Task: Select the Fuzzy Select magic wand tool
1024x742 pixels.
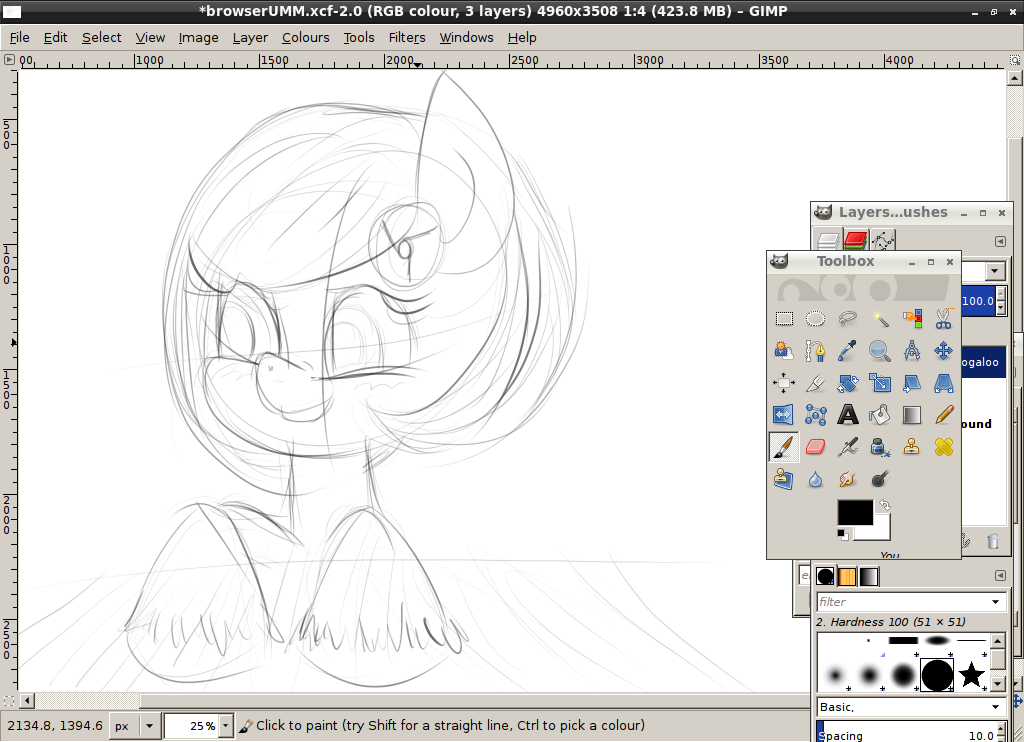Action: pyautogui.click(x=880, y=319)
